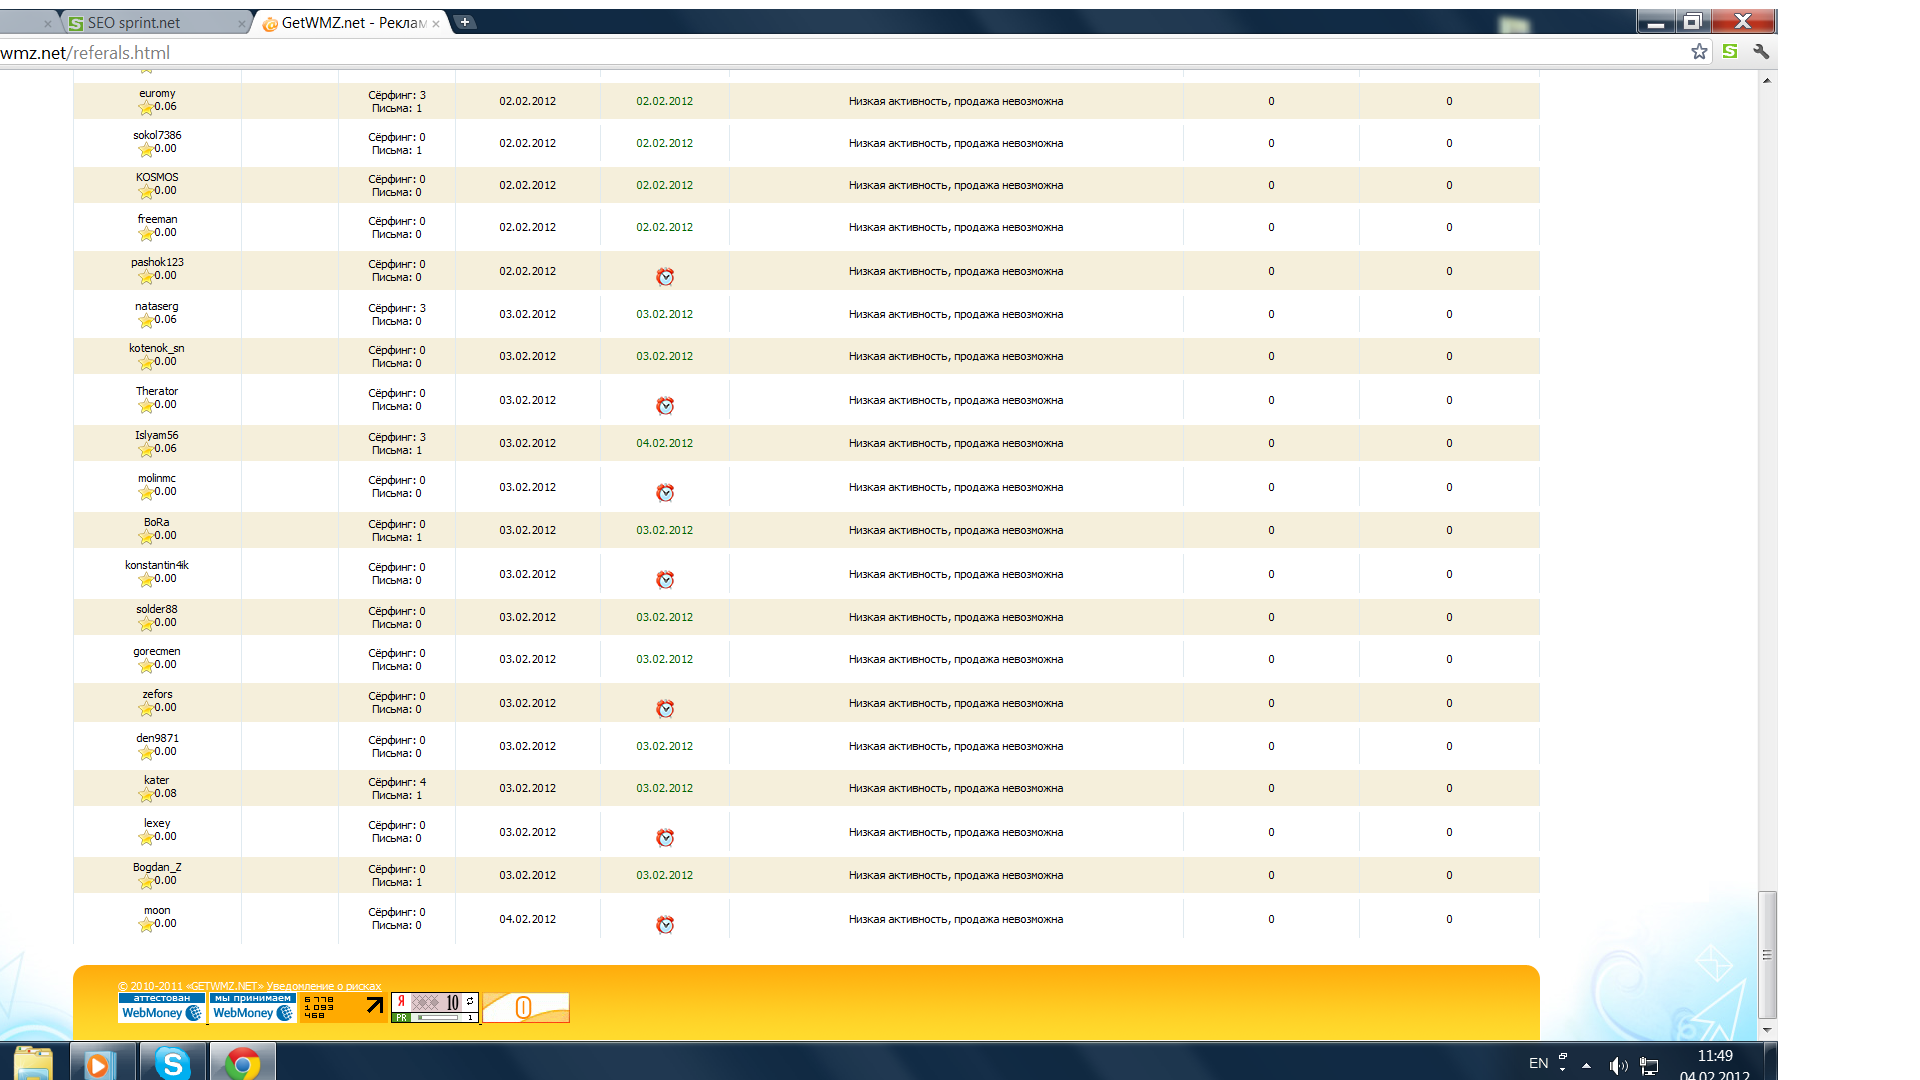Click the network tray icon
This screenshot has width=1920, height=1080.
click(x=1649, y=1066)
